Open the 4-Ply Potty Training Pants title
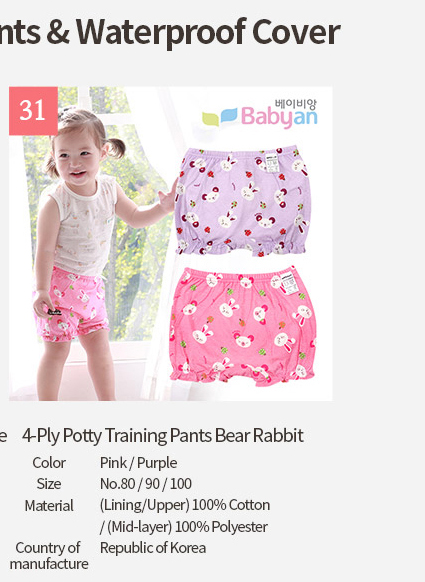Image resolution: width=425 pixels, height=582 pixels. pyautogui.click(x=163, y=435)
